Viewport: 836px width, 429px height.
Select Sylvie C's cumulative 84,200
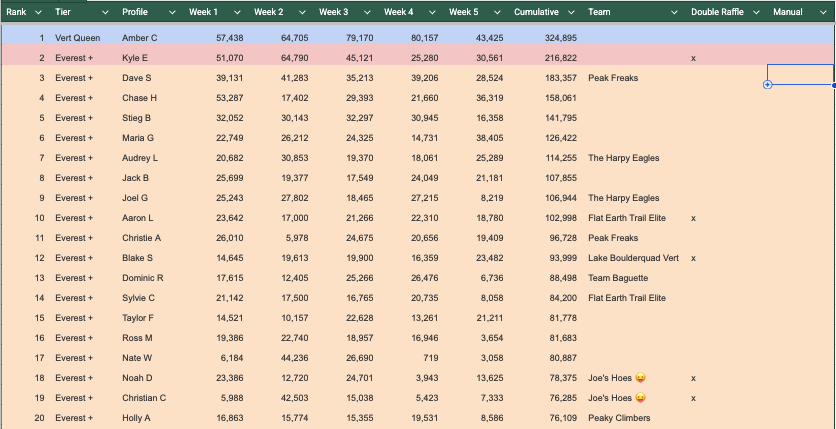coord(563,298)
